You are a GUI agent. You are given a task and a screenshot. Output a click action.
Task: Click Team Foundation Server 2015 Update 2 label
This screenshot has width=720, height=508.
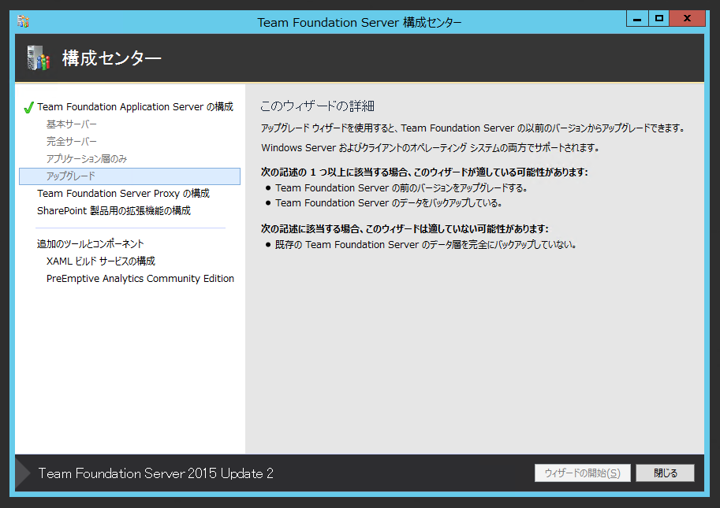pyautogui.click(x=156, y=473)
